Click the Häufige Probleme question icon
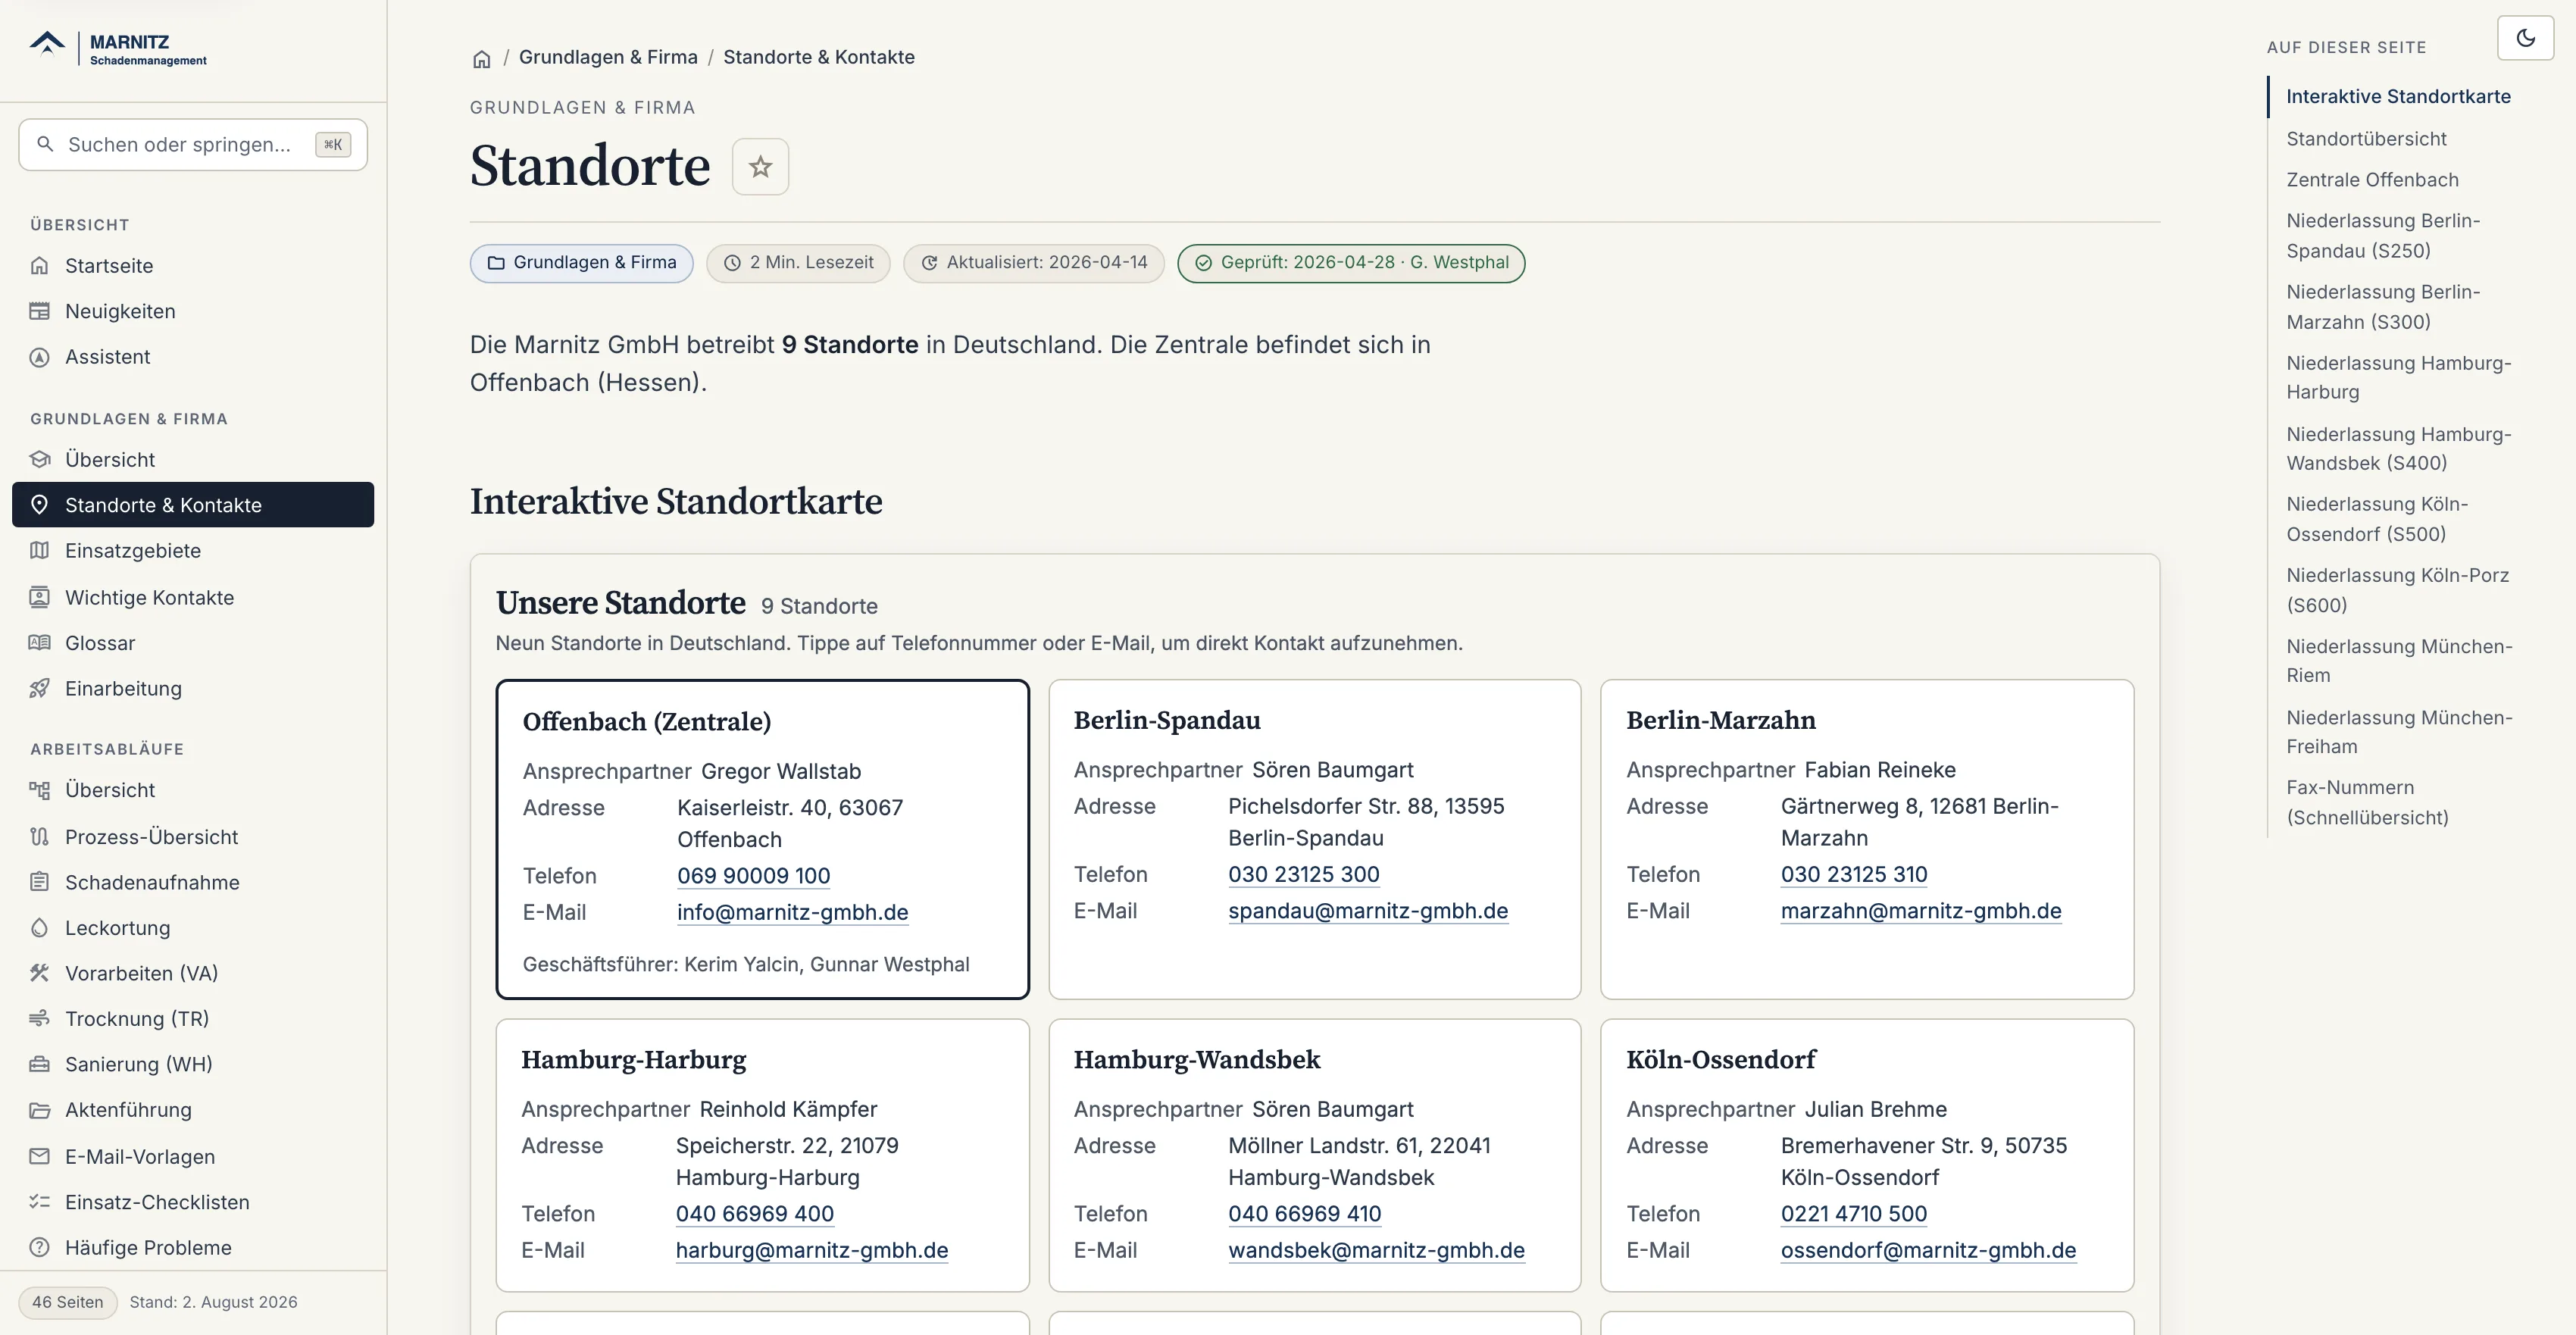This screenshot has height=1335, width=2576. [40, 1247]
